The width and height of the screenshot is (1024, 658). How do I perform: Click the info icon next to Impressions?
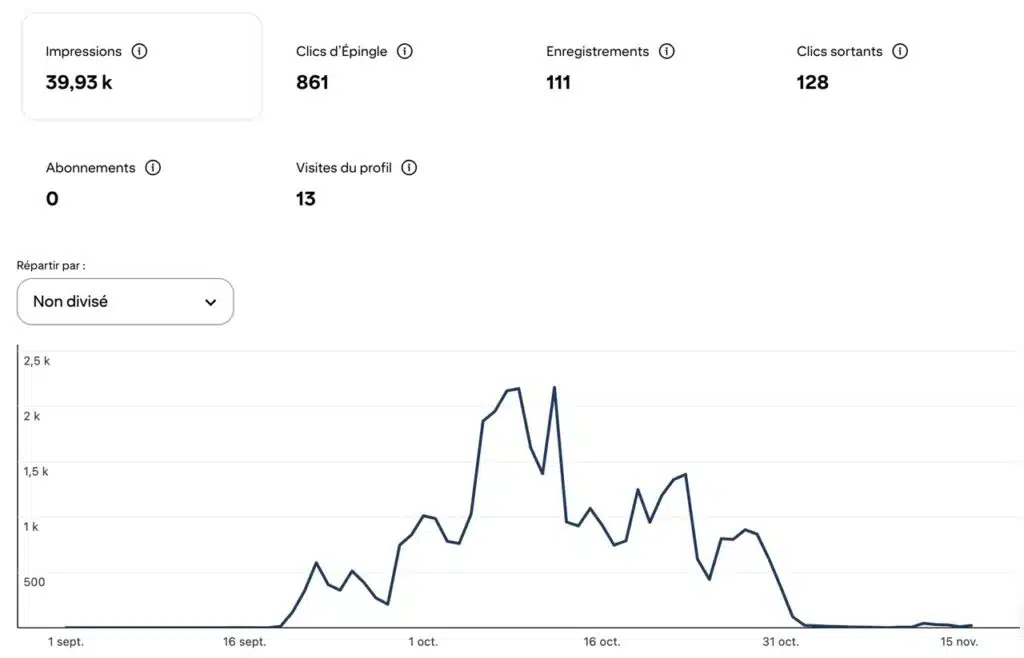pos(139,51)
